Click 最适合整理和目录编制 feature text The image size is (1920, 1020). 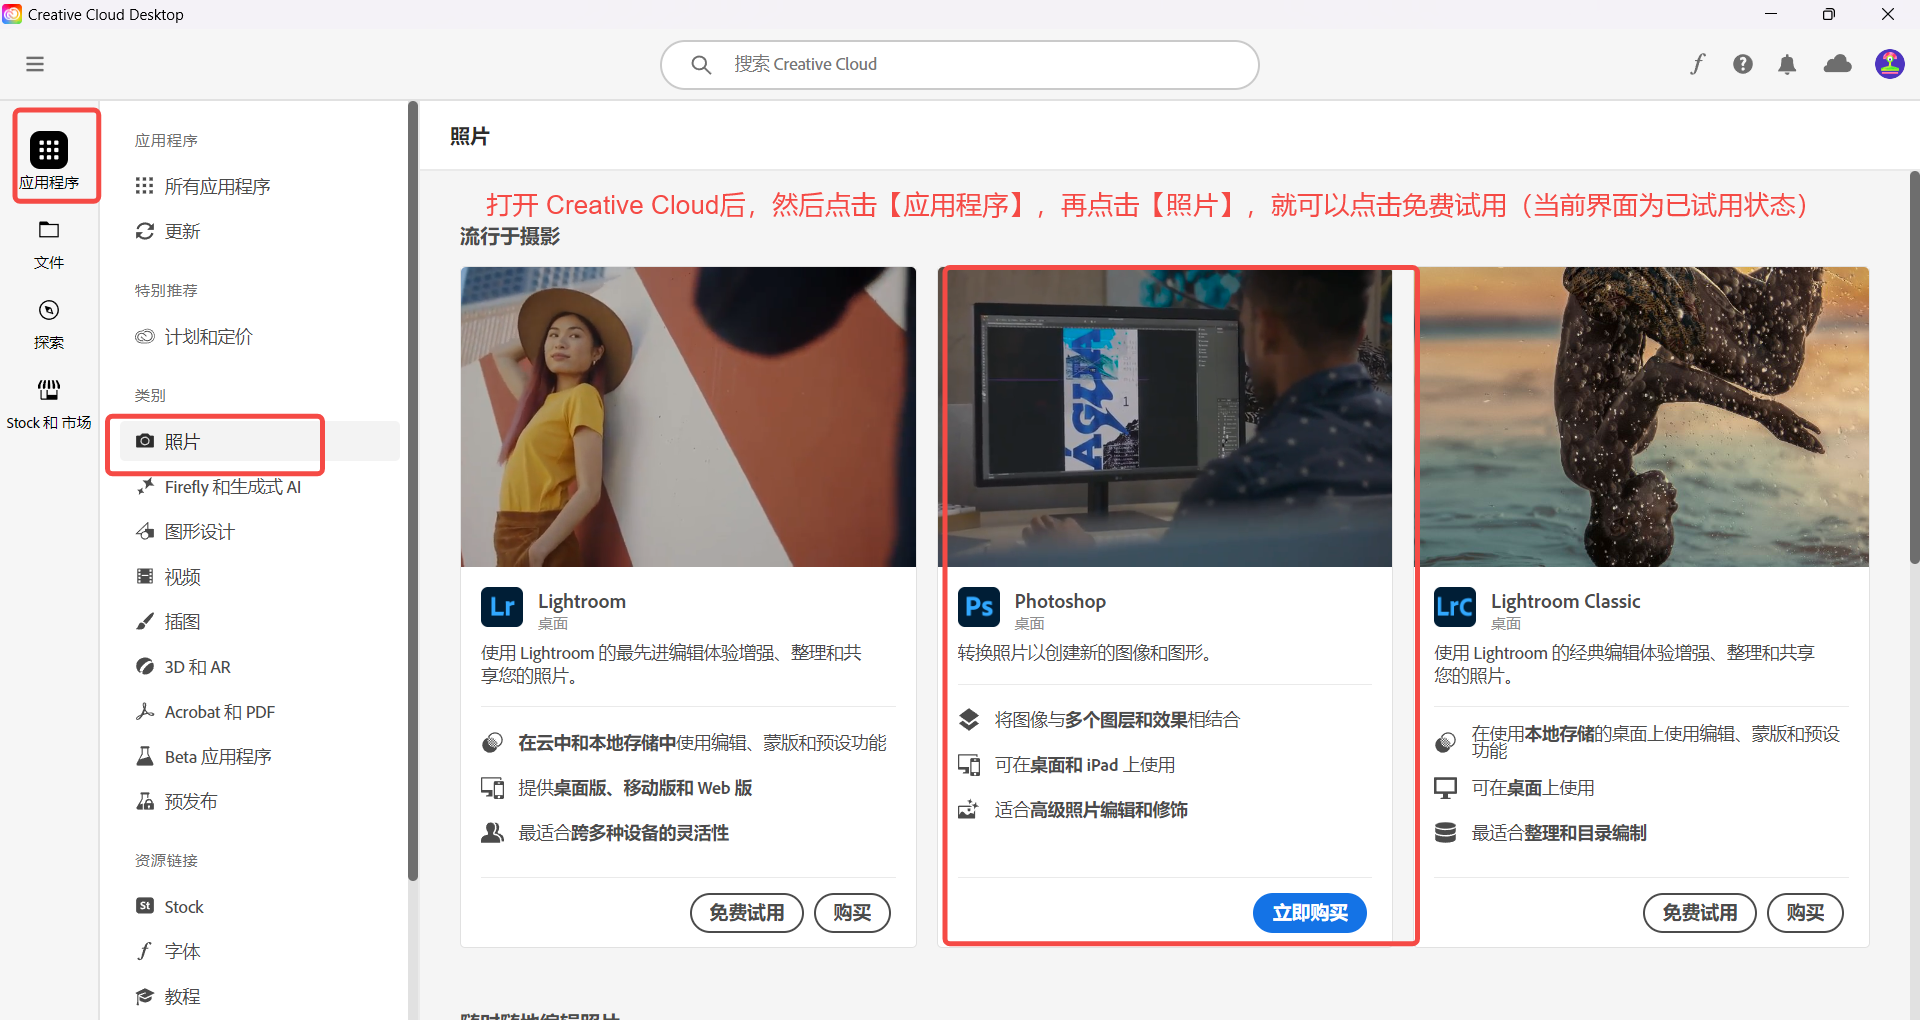pyautogui.click(x=1559, y=833)
